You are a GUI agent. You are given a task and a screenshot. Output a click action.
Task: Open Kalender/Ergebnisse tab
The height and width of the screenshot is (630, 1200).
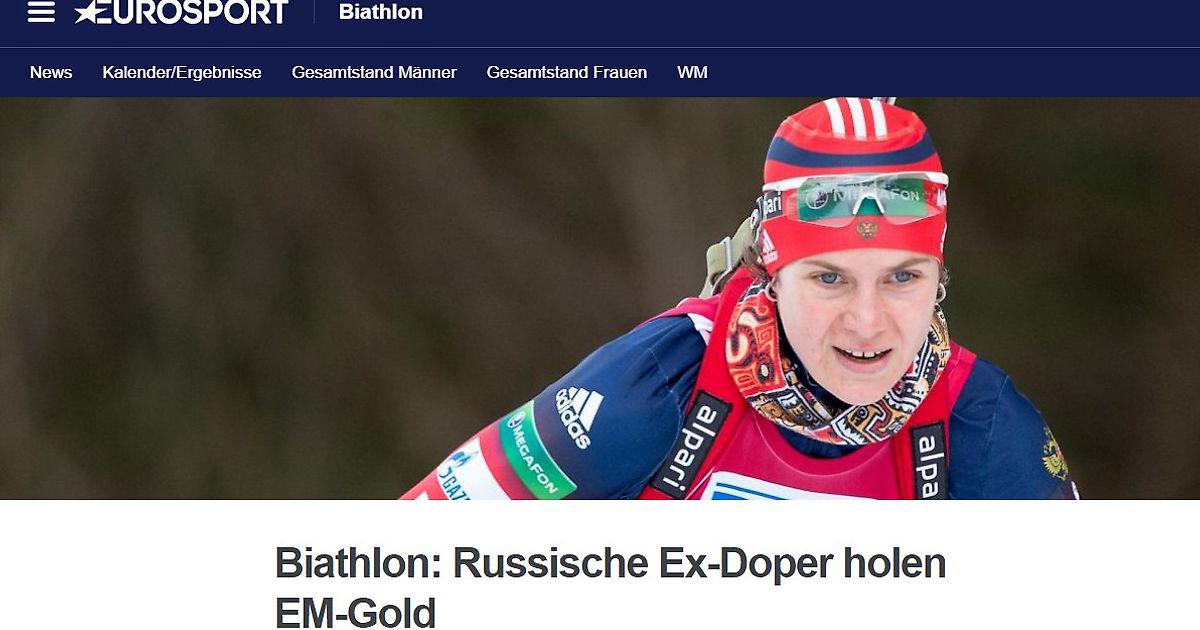[x=182, y=72]
